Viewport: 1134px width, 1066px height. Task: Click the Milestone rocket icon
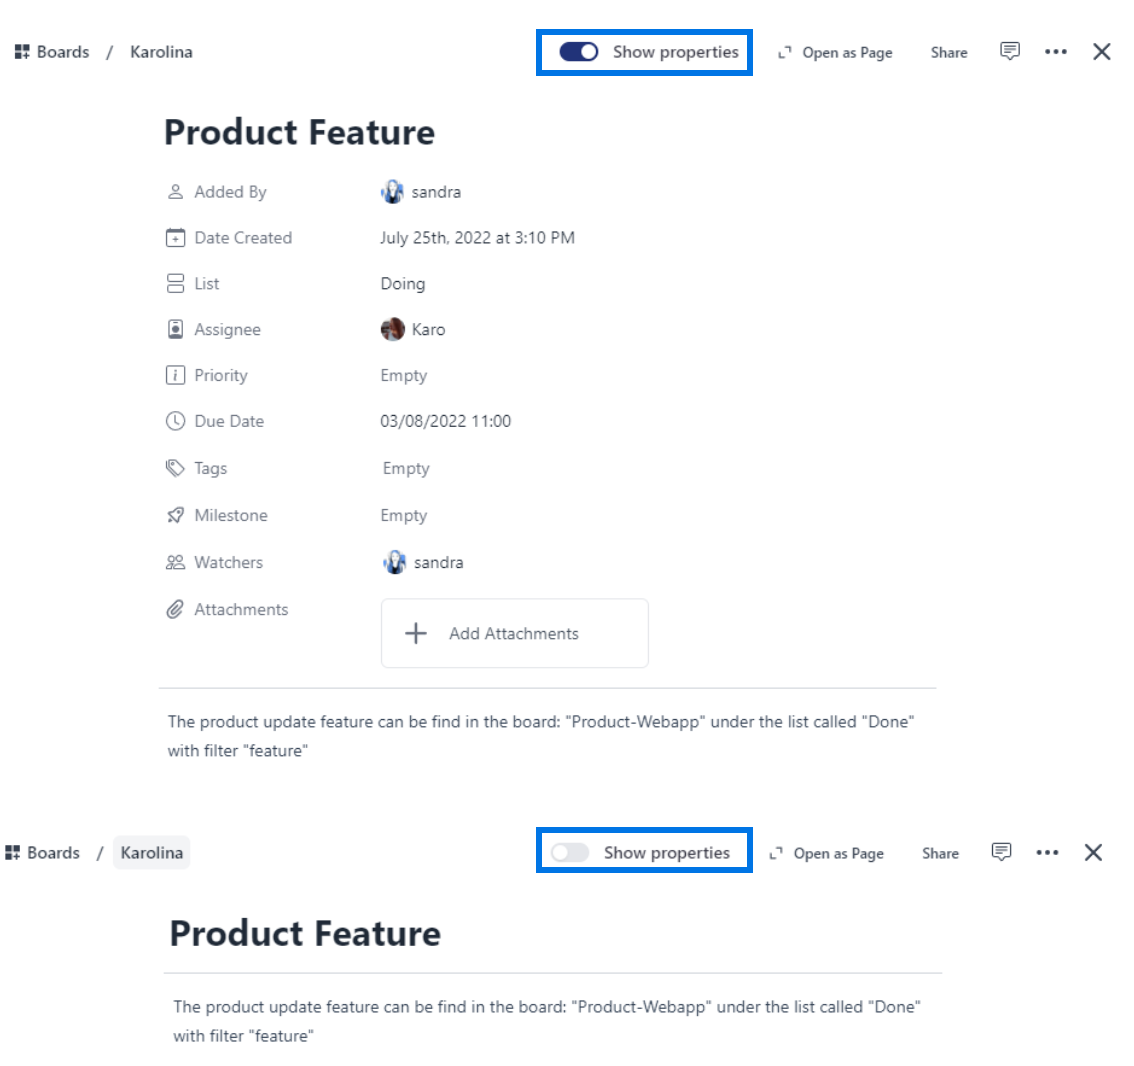click(x=175, y=515)
